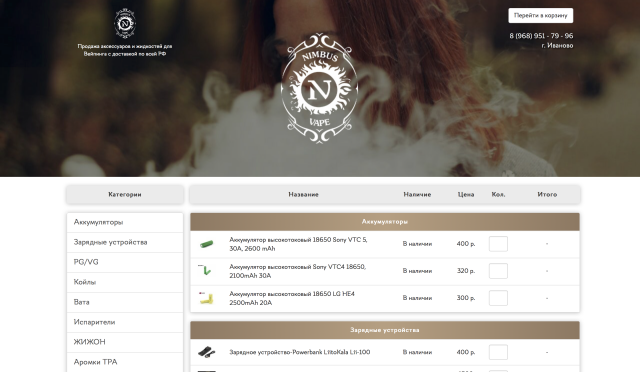Click quantity field for Sony VTC 5 battery
Viewport: 640px width, 372px height.
coord(498,244)
